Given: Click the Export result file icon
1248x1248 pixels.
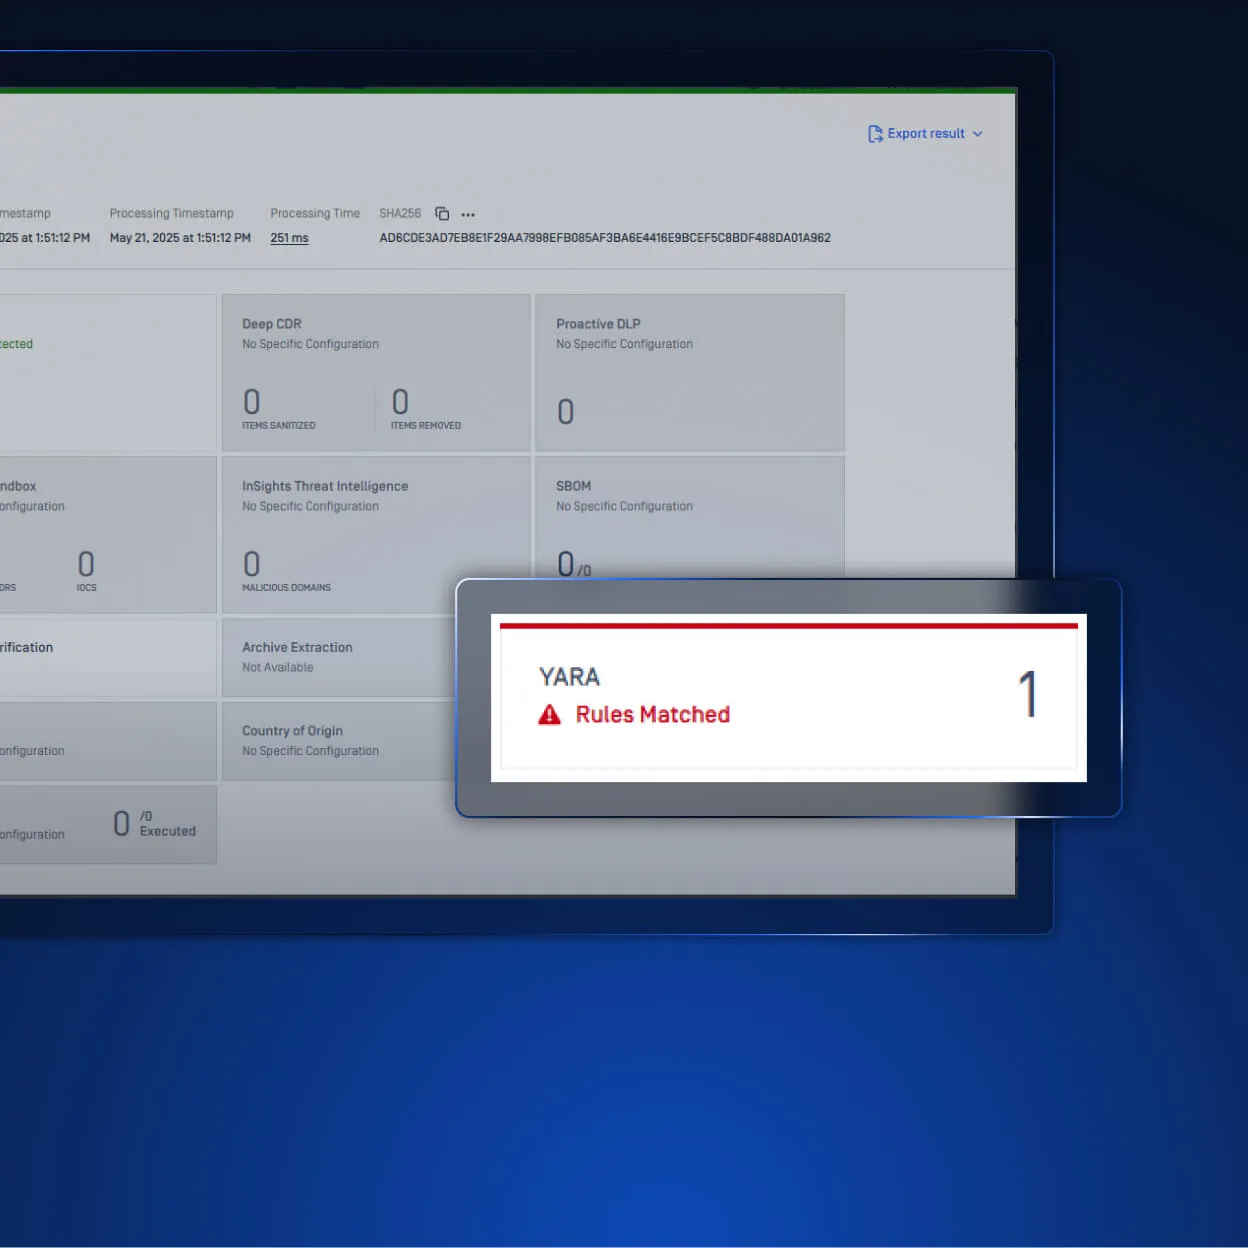Looking at the screenshot, I should click(875, 134).
